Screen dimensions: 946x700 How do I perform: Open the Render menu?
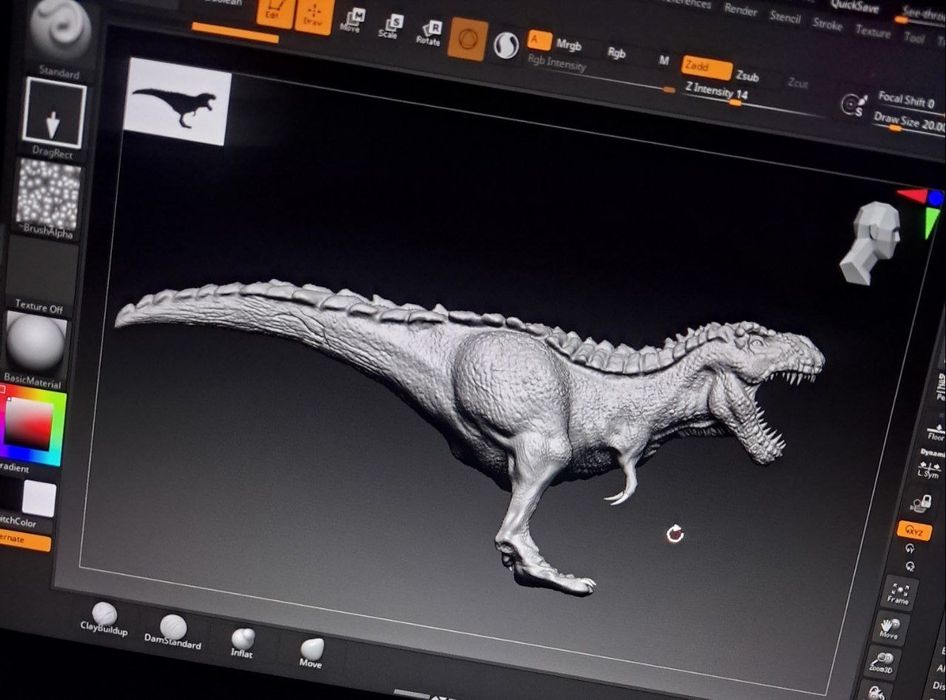pos(740,10)
